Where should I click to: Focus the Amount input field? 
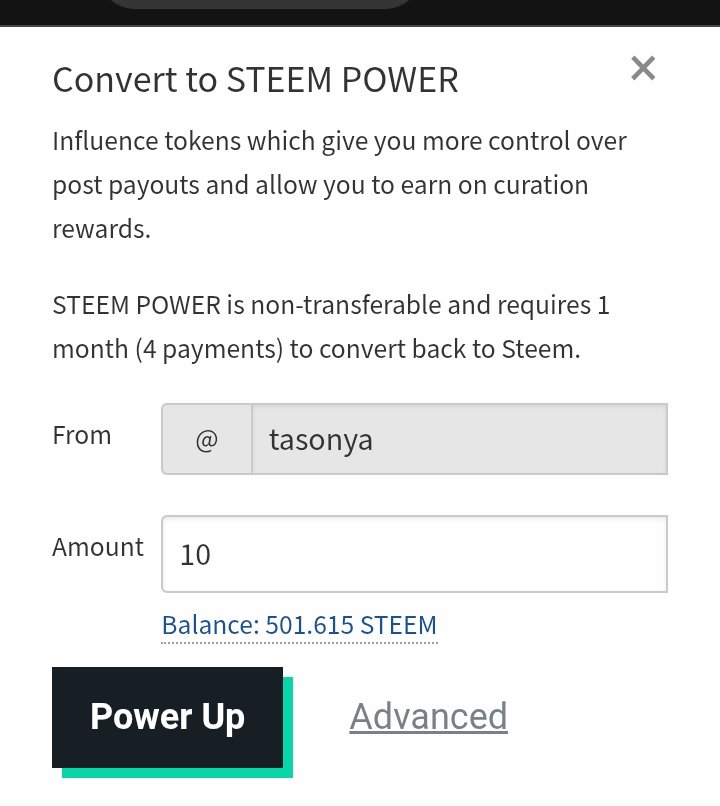tap(414, 554)
